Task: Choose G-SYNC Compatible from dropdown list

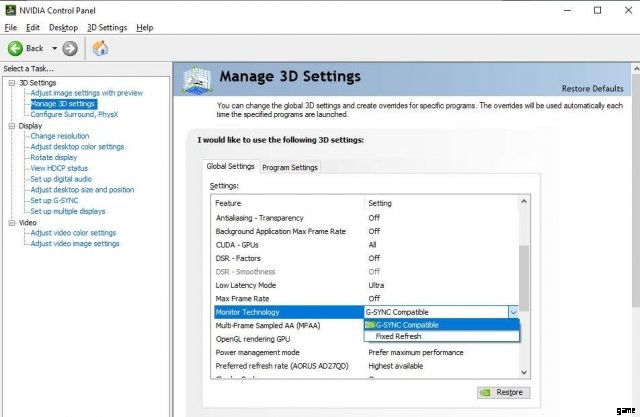Action: tap(442, 325)
